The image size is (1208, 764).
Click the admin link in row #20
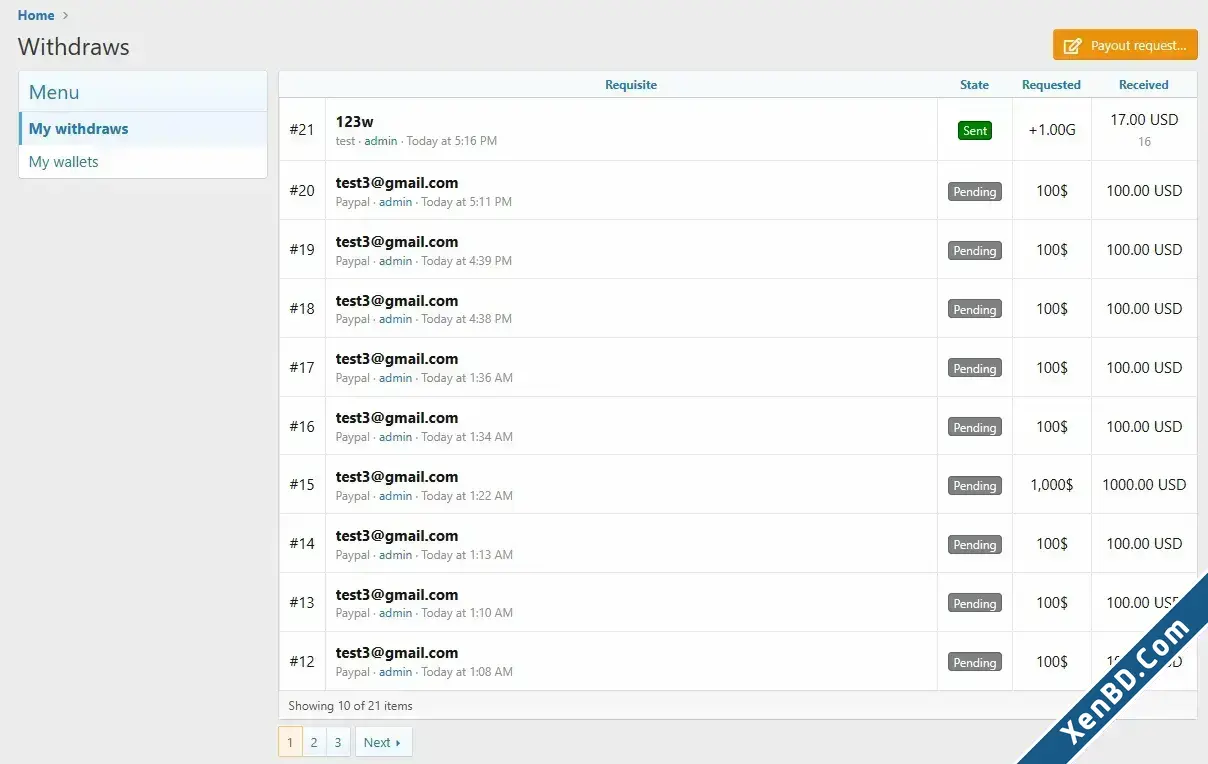(395, 202)
